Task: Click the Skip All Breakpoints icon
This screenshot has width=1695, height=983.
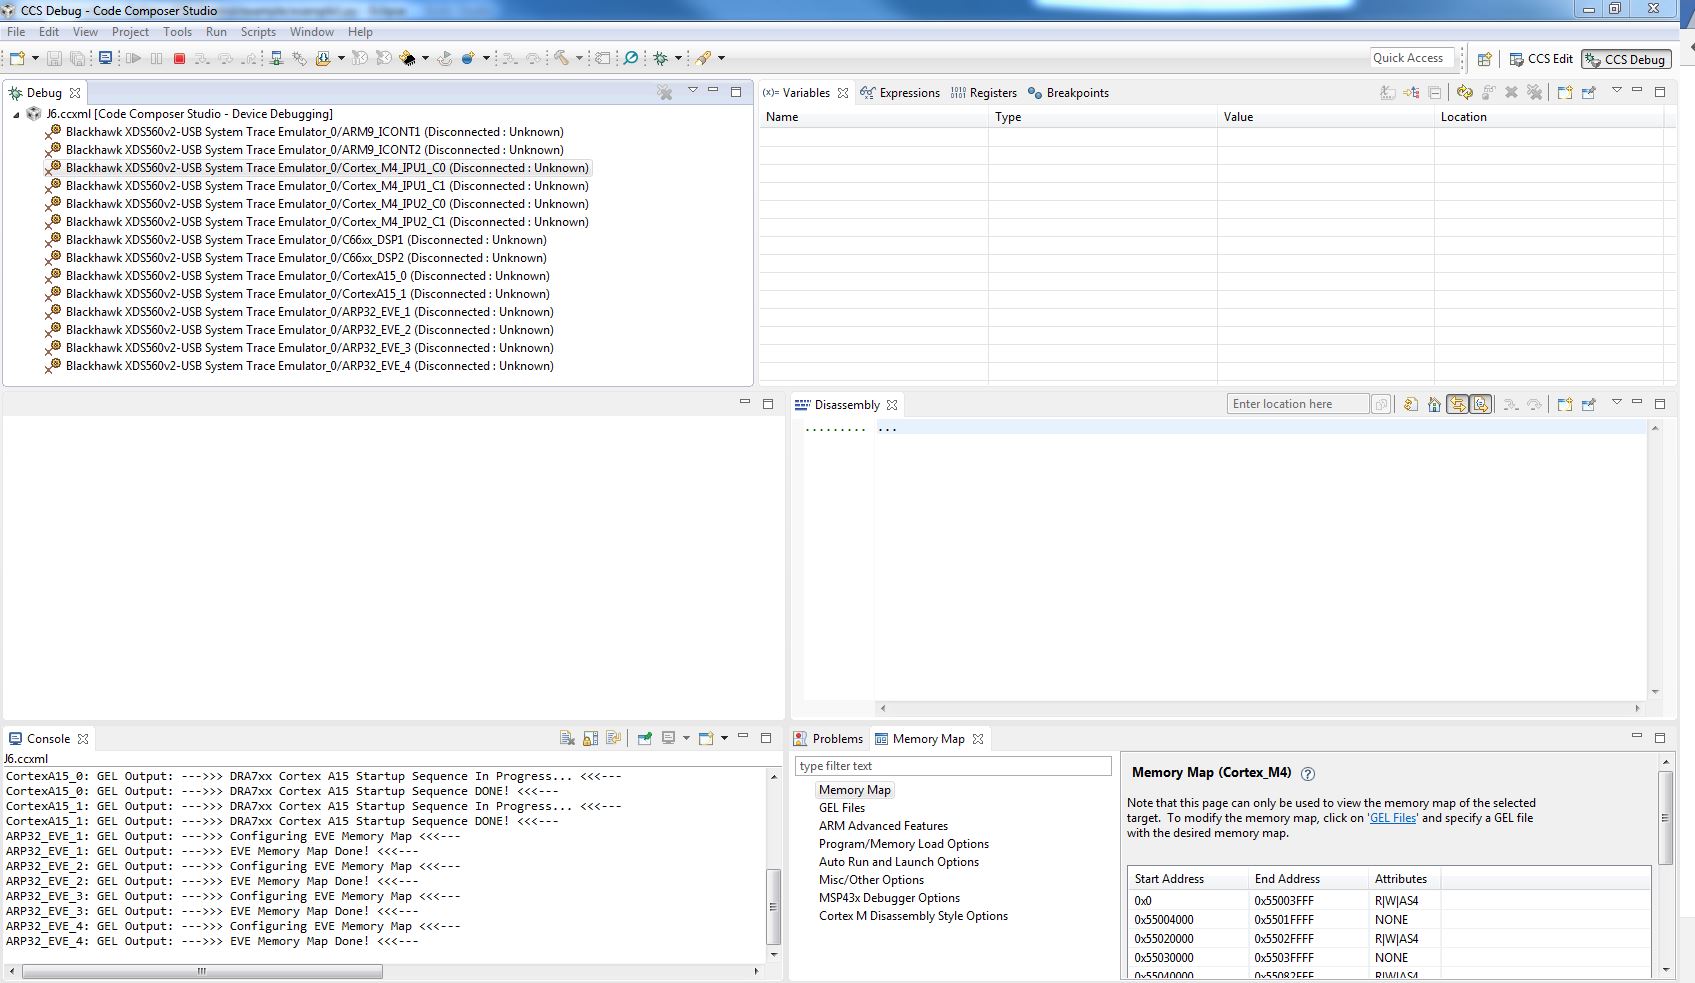Action: pos(631,59)
